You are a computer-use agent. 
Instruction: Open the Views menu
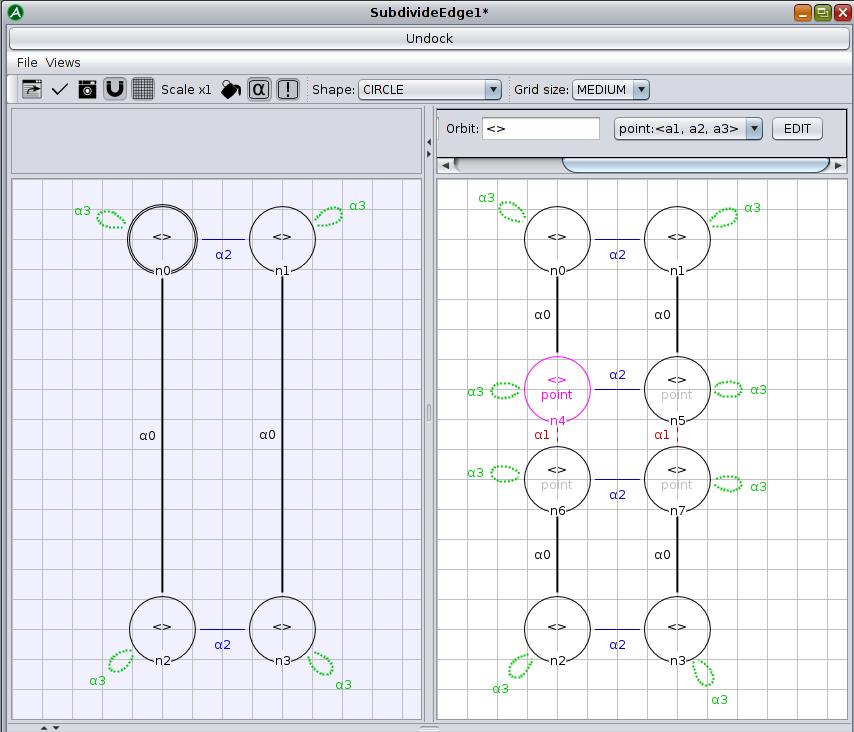click(x=63, y=63)
